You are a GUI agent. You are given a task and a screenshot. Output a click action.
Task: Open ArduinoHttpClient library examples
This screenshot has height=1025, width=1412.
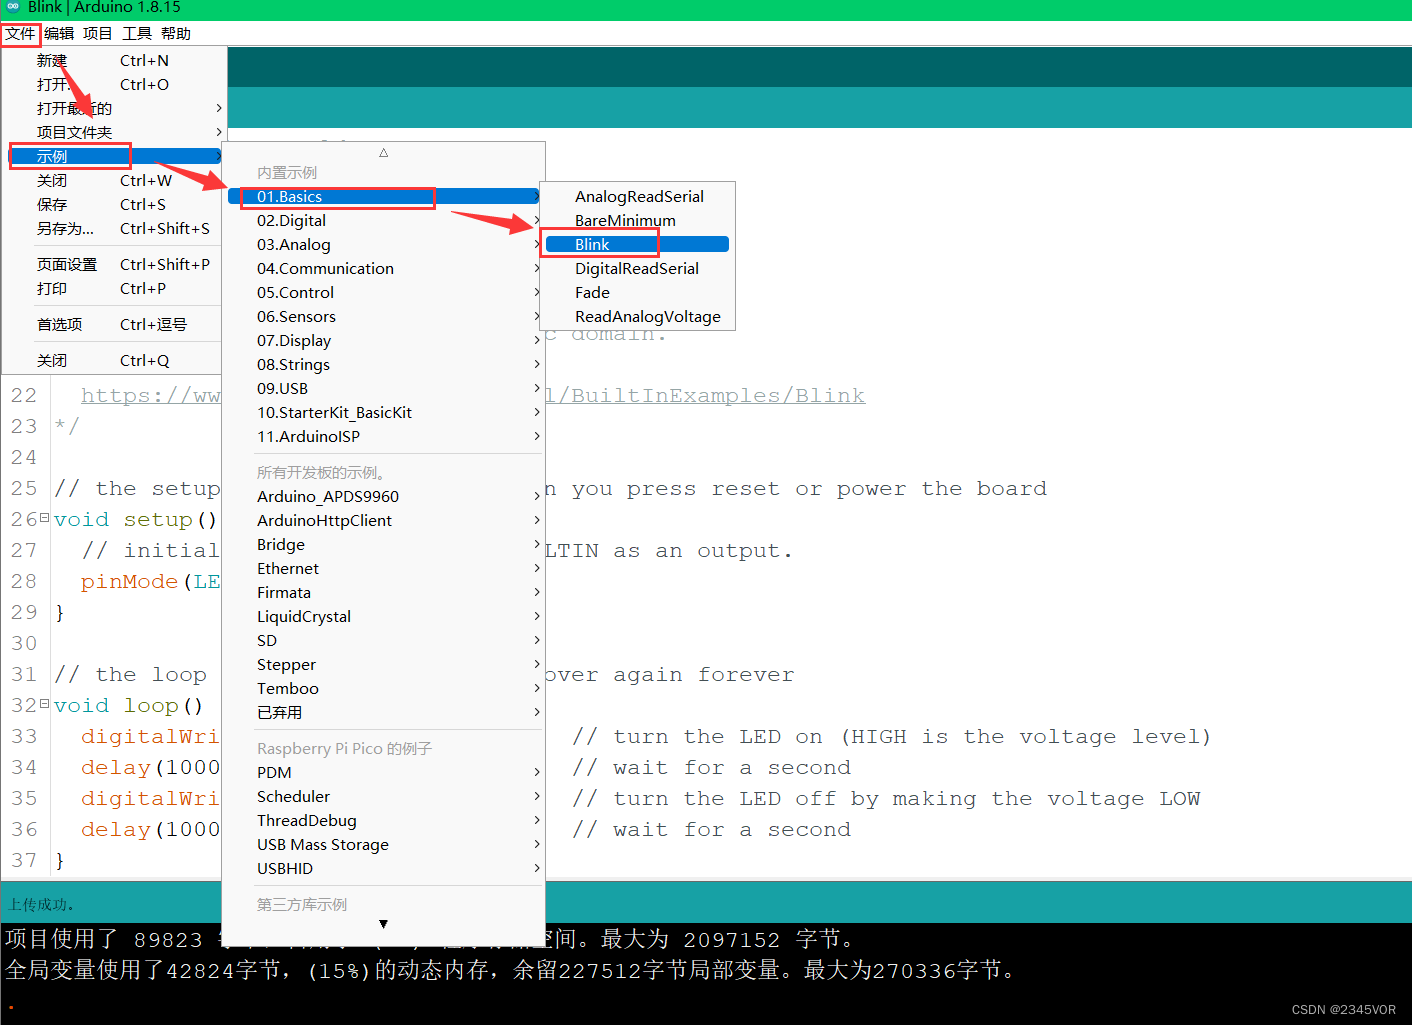384,520
